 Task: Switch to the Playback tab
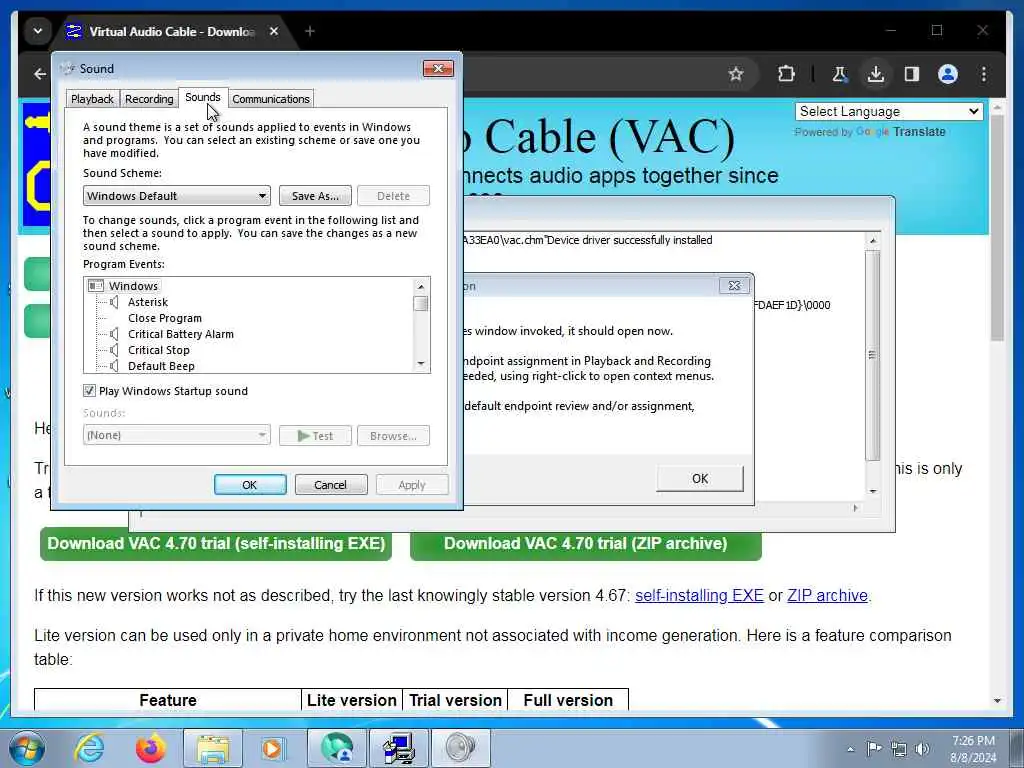coord(92,99)
